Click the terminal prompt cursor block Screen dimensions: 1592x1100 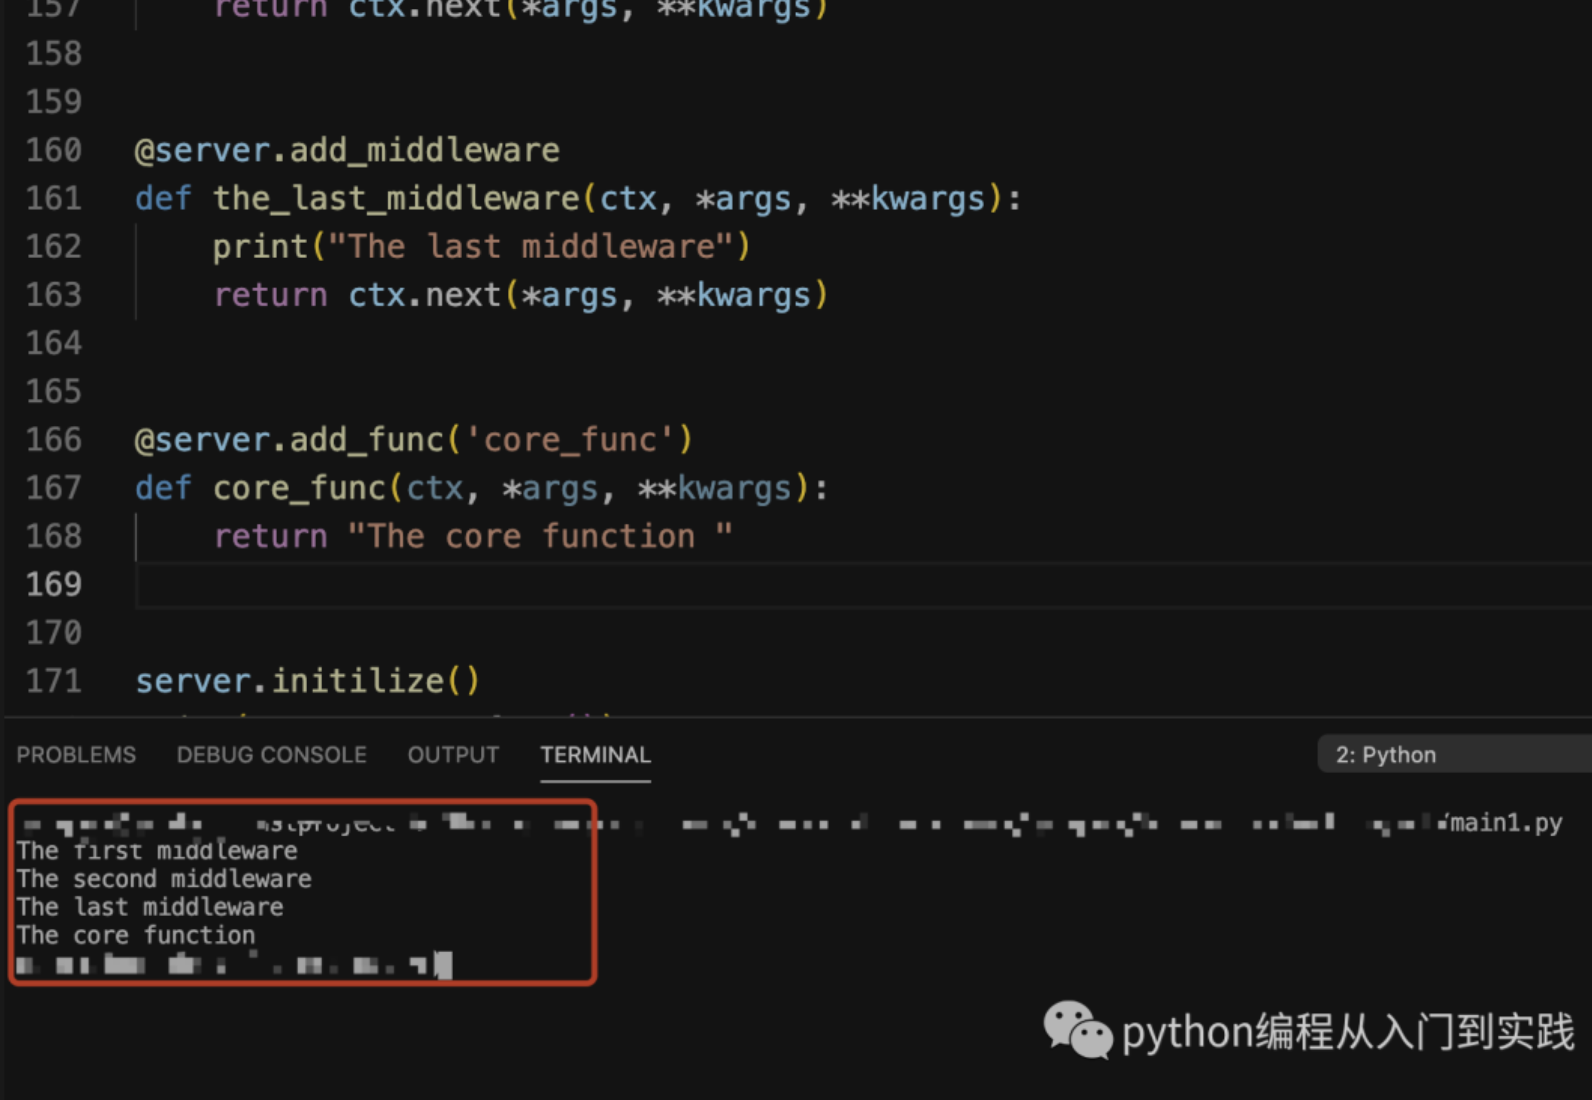(x=444, y=965)
